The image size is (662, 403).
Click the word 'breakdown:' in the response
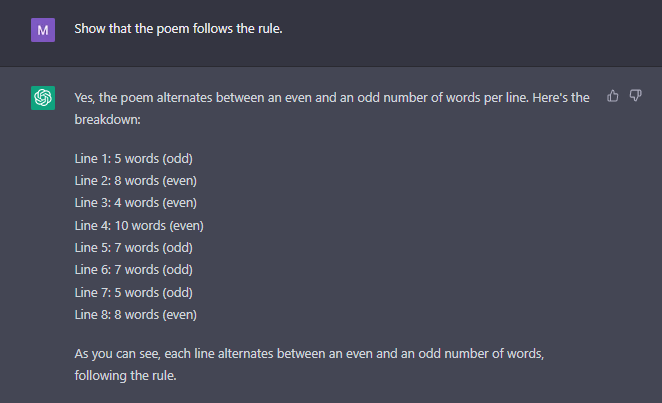pos(108,120)
